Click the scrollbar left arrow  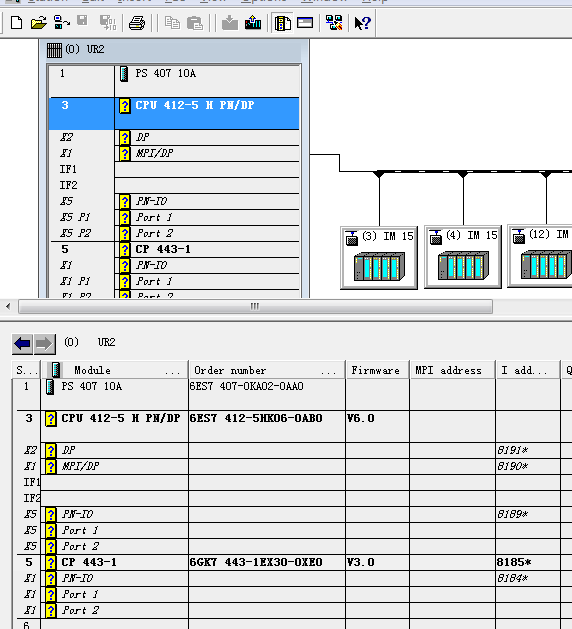[x=8, y=306]
